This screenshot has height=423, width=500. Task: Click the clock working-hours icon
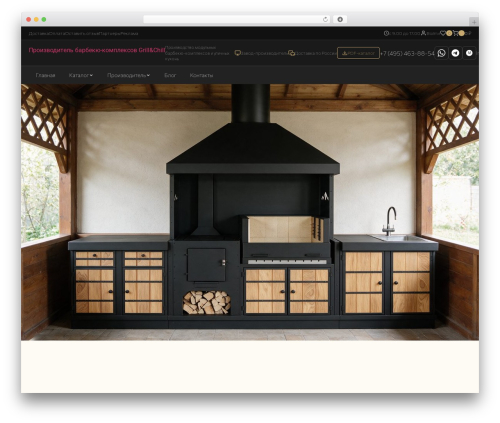386,33
